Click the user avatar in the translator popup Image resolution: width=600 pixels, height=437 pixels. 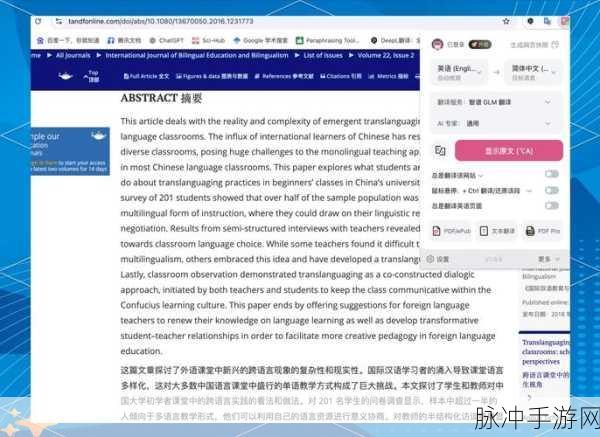pyautogui.click(x=437, y=44)
